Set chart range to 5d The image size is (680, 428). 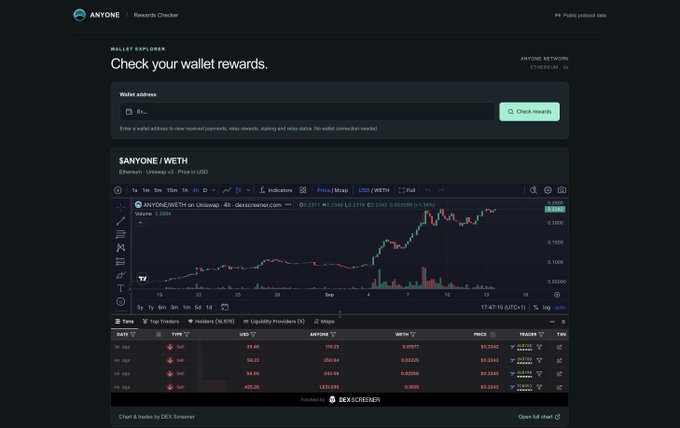click(x=198, y=307)
